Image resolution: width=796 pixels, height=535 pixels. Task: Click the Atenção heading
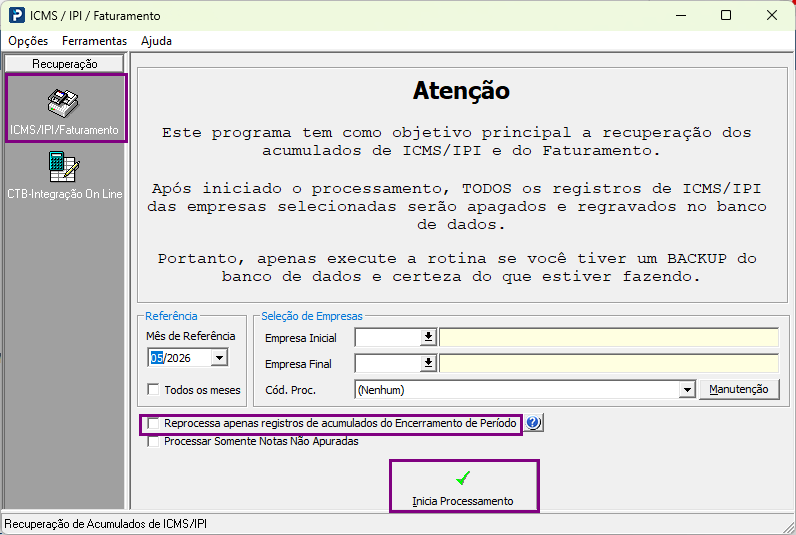tap(461, 91)
